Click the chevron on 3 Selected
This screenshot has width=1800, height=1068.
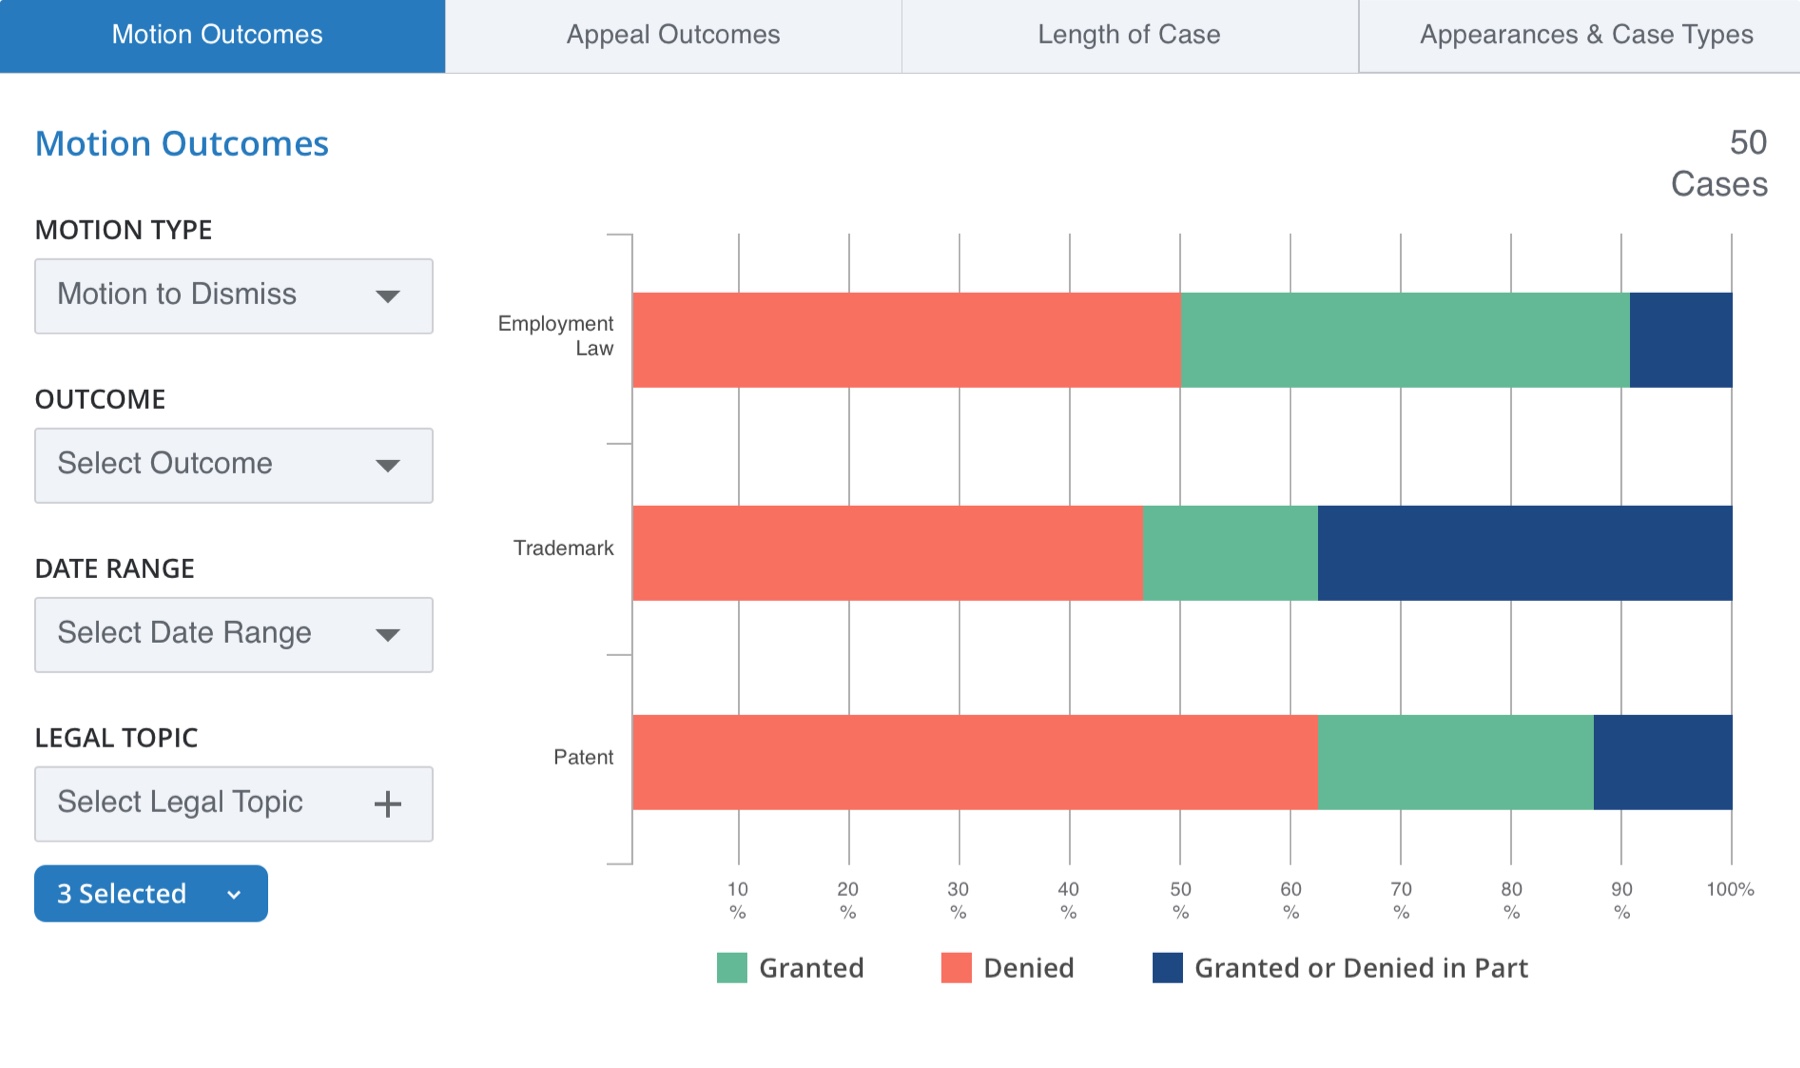point(234,894)
